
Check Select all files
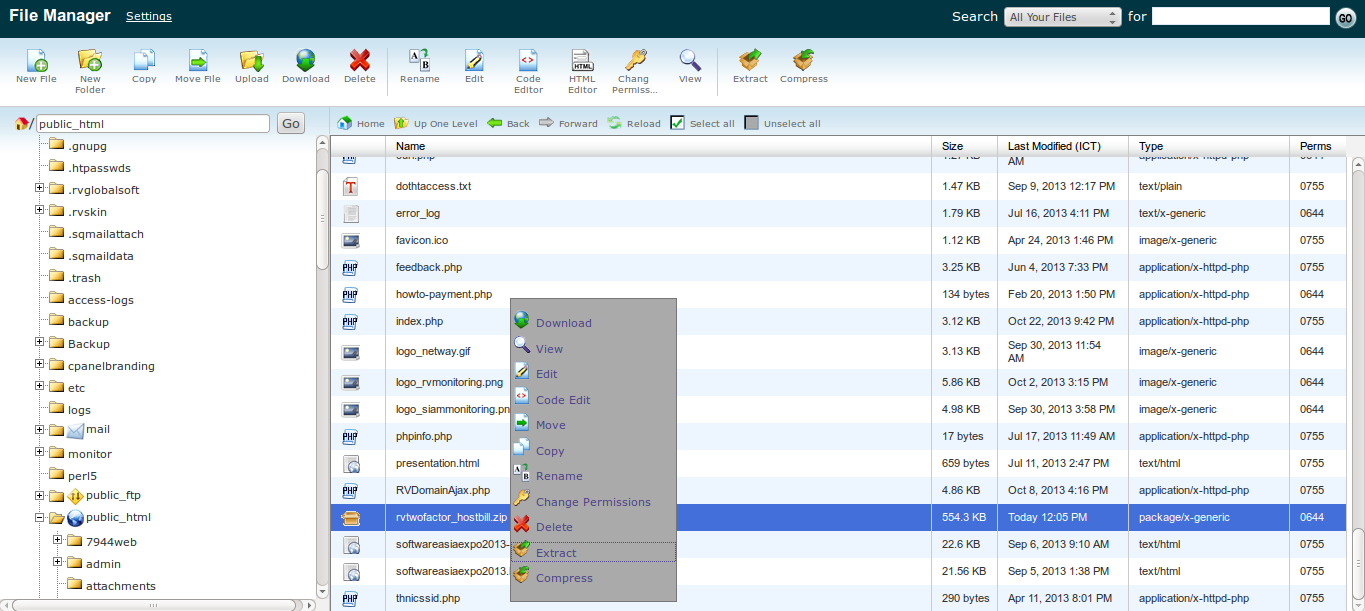click(677, 123)
